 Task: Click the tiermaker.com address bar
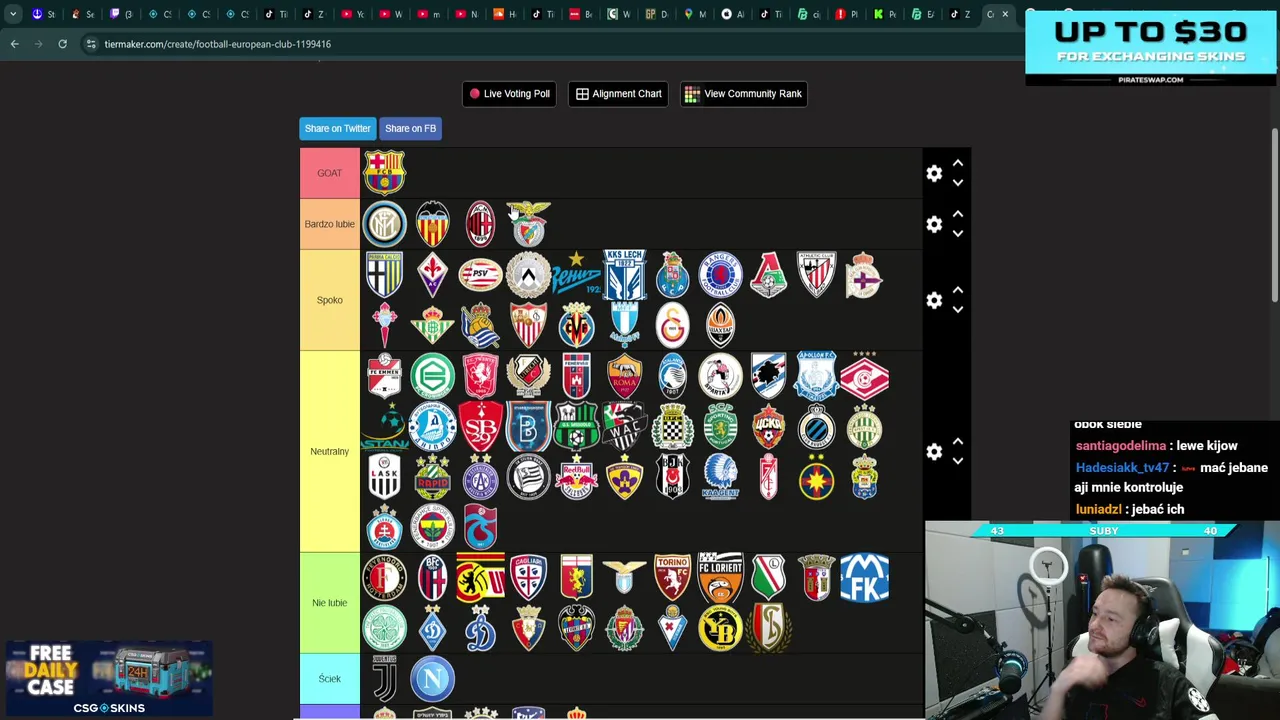click(217, 44)
